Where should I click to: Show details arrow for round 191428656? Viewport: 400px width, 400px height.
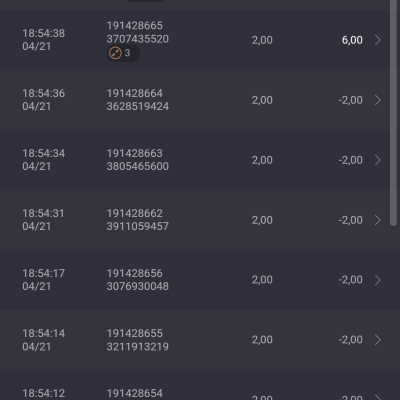click(x=378, y=280)
